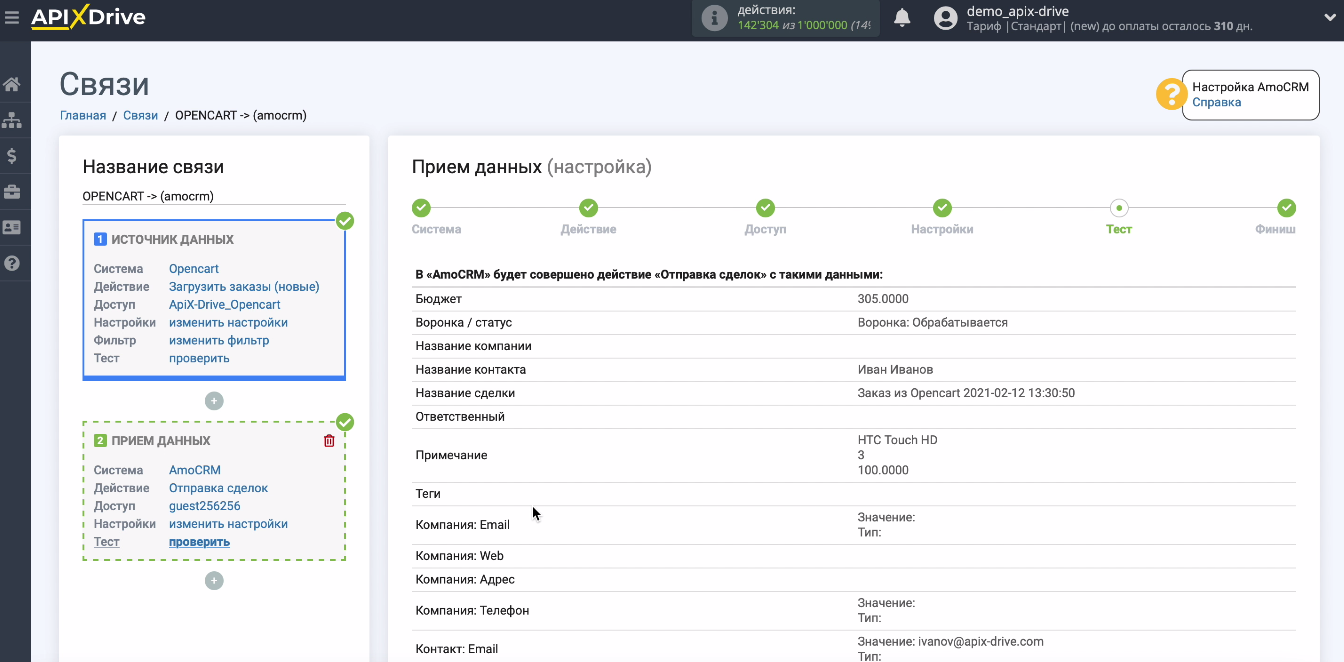Delete the data receiving block (trash icon)
Viewport: 1344px width, 662px height.
pos(329,441)
